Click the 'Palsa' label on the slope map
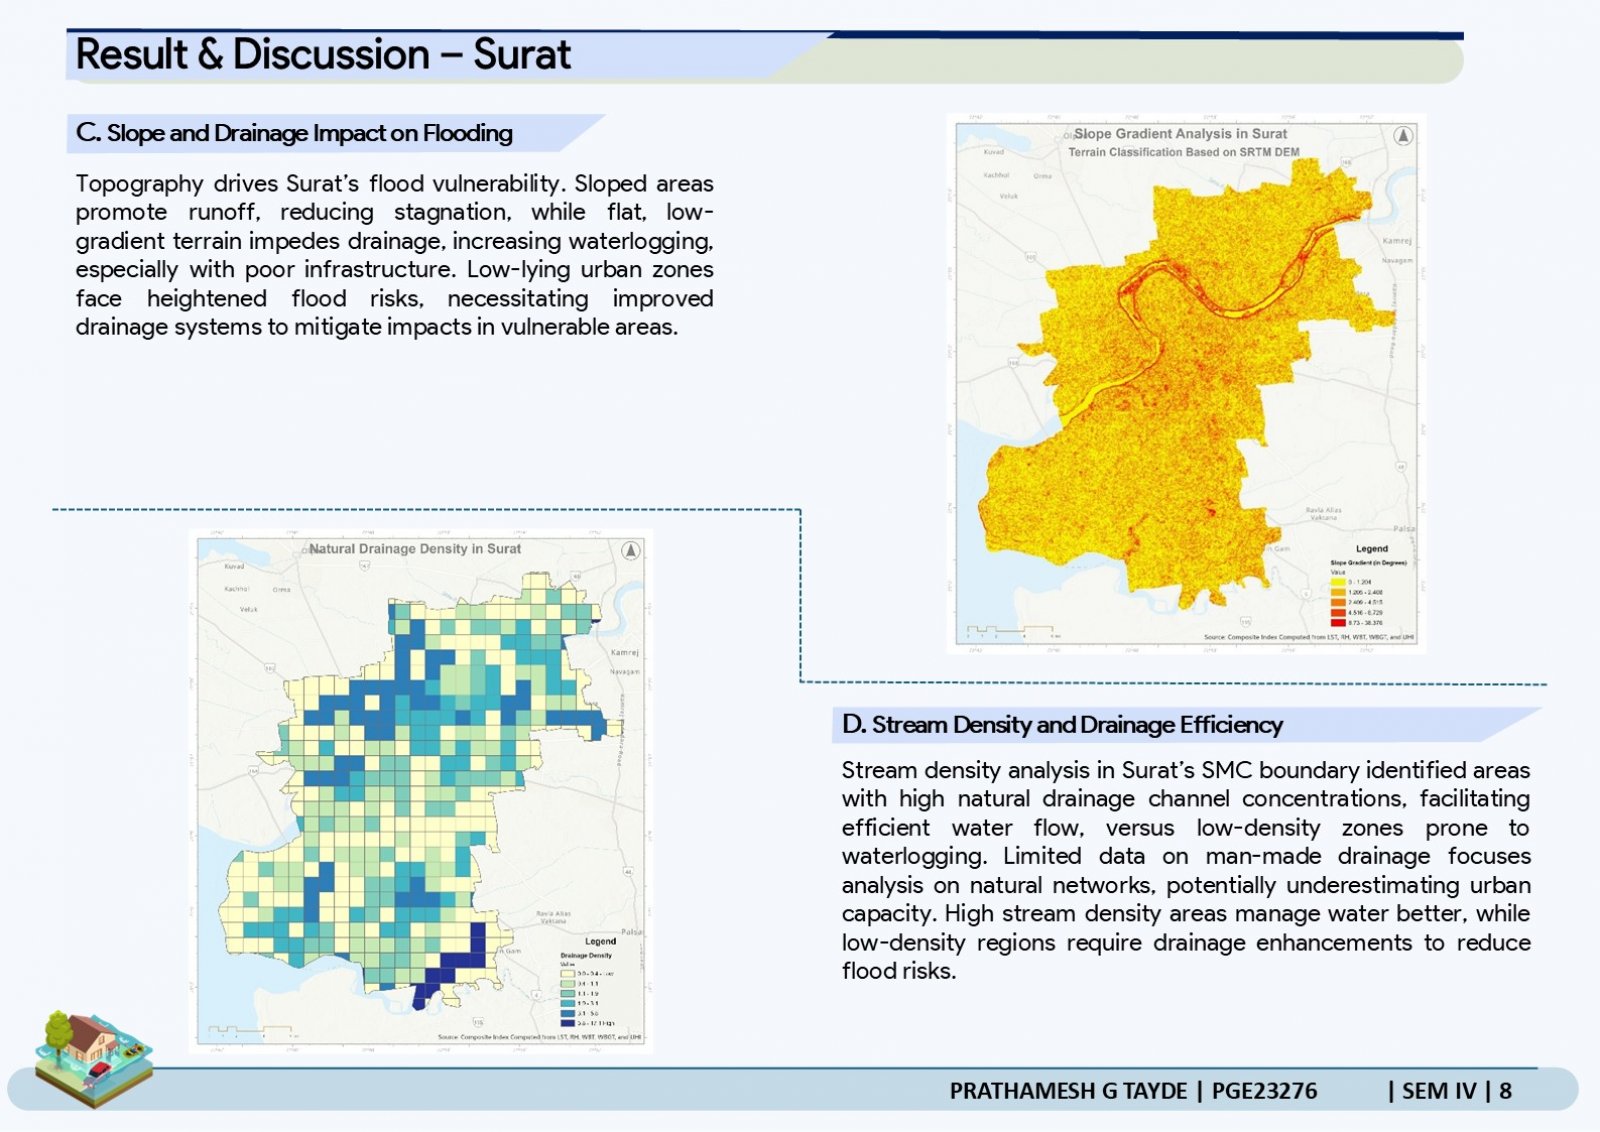Screen dimensions: 1600x1132 point(1404,528)
